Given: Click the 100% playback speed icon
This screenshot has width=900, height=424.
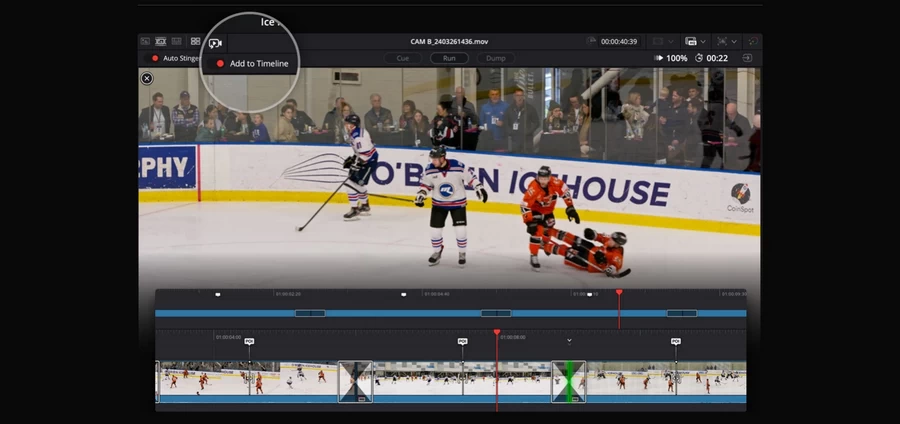Looking at the screenshot, I should click(658, 58).
